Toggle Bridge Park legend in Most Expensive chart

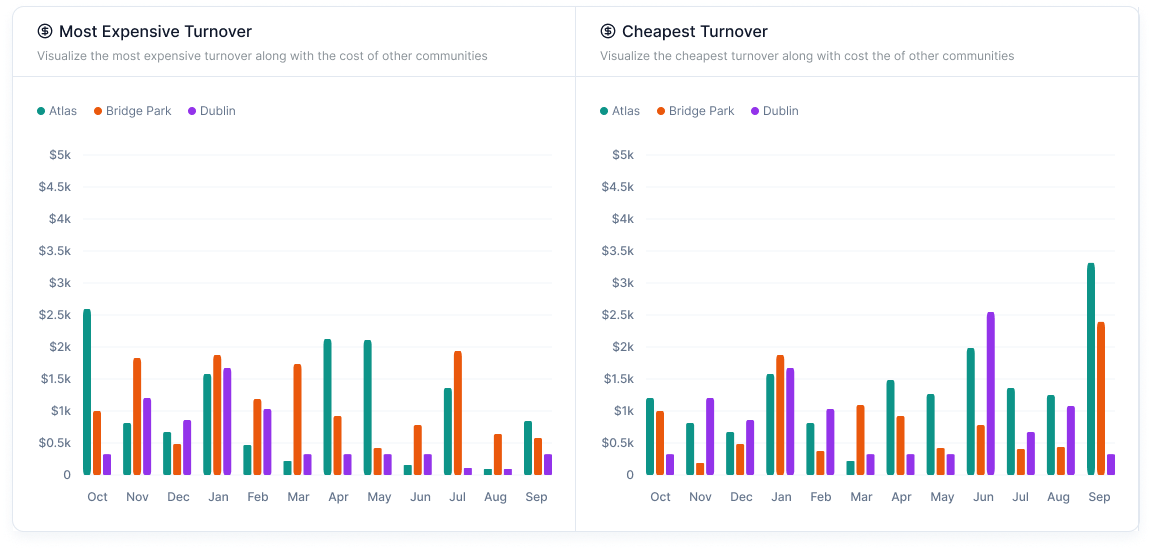coord(132,111)
